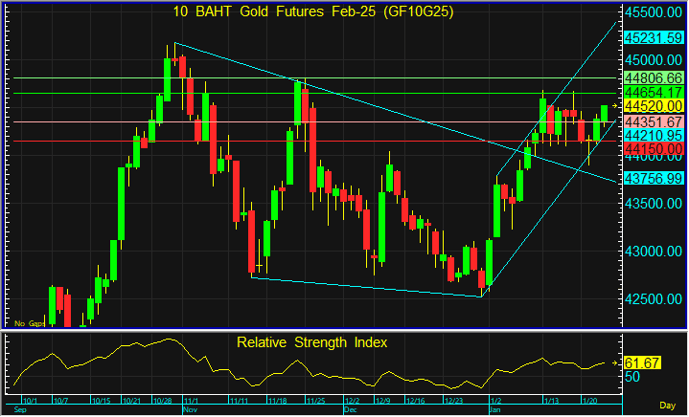The width and height of the screenshot is (689, 417).
Task: Select the 44654.17 green level label
Action: tap(653, 92)
